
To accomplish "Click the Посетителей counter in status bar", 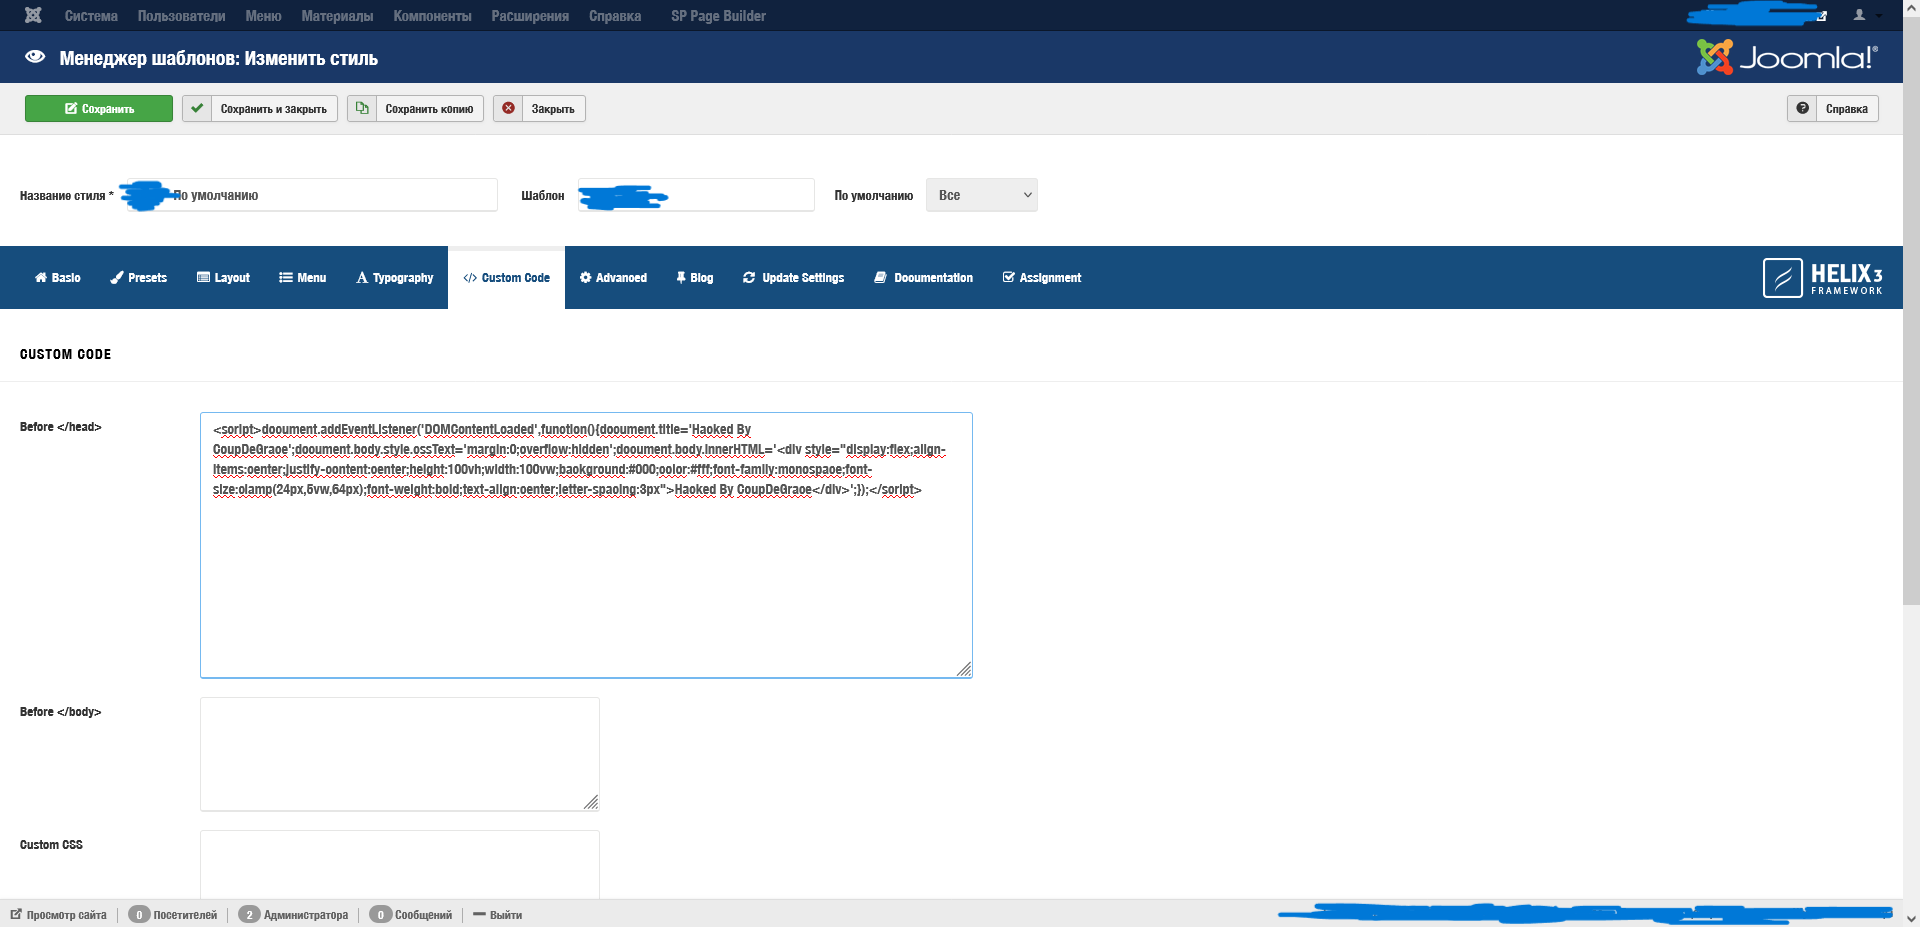I will [173, 915].
